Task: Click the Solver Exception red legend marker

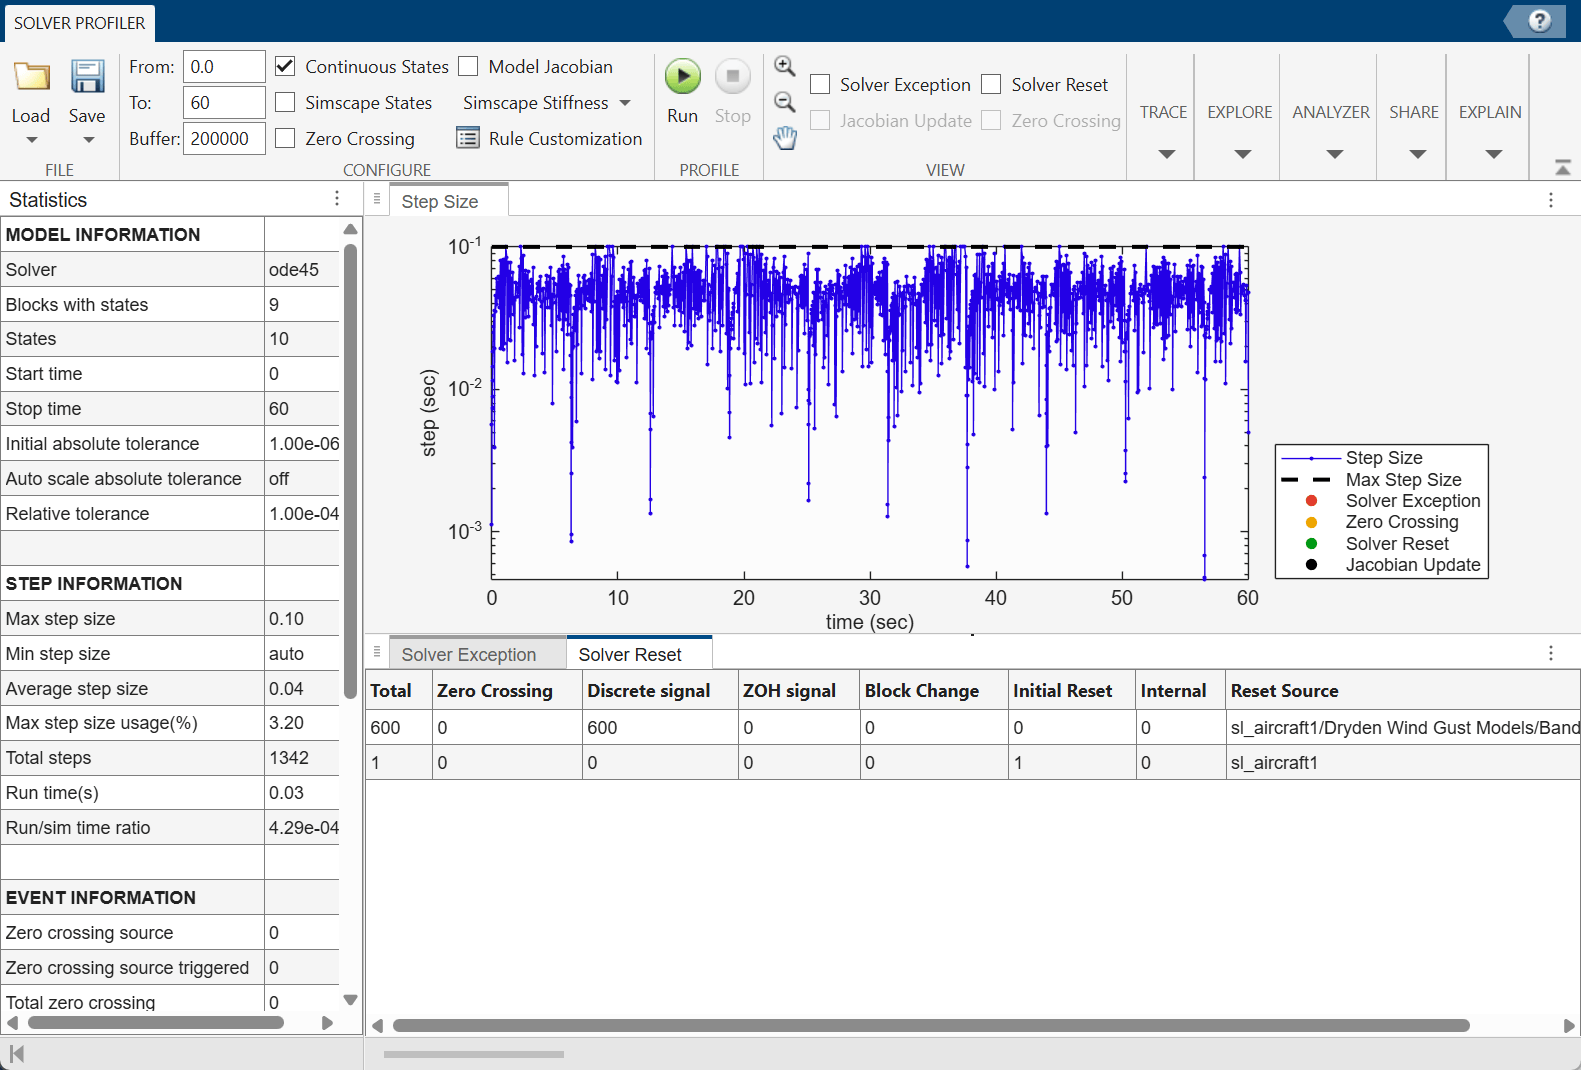Action: (x=1311, y=501)
